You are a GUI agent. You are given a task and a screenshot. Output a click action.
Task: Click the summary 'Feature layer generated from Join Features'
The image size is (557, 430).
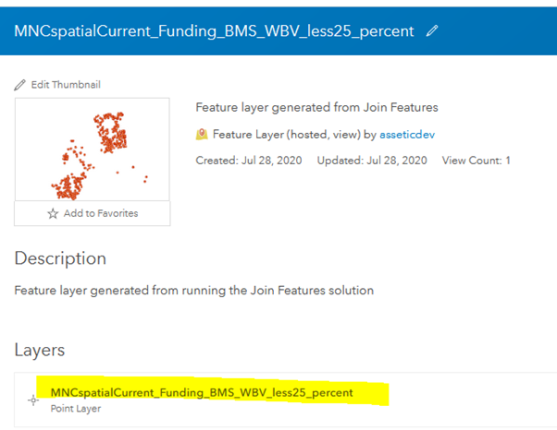pos(317,107)
